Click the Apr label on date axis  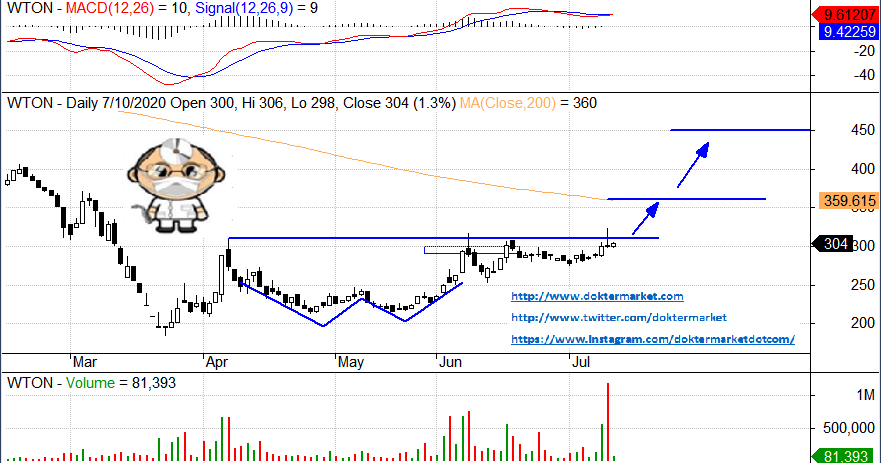[x=217, y=362]
